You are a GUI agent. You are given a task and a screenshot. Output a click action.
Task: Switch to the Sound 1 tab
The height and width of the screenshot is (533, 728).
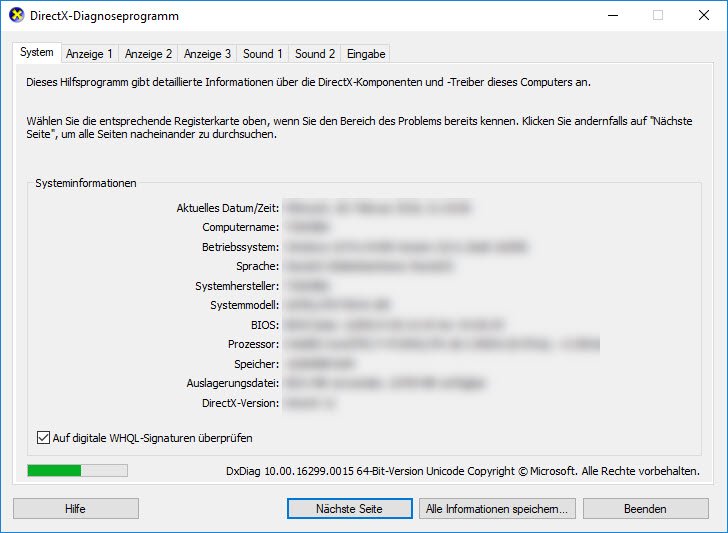pos(263,54)
